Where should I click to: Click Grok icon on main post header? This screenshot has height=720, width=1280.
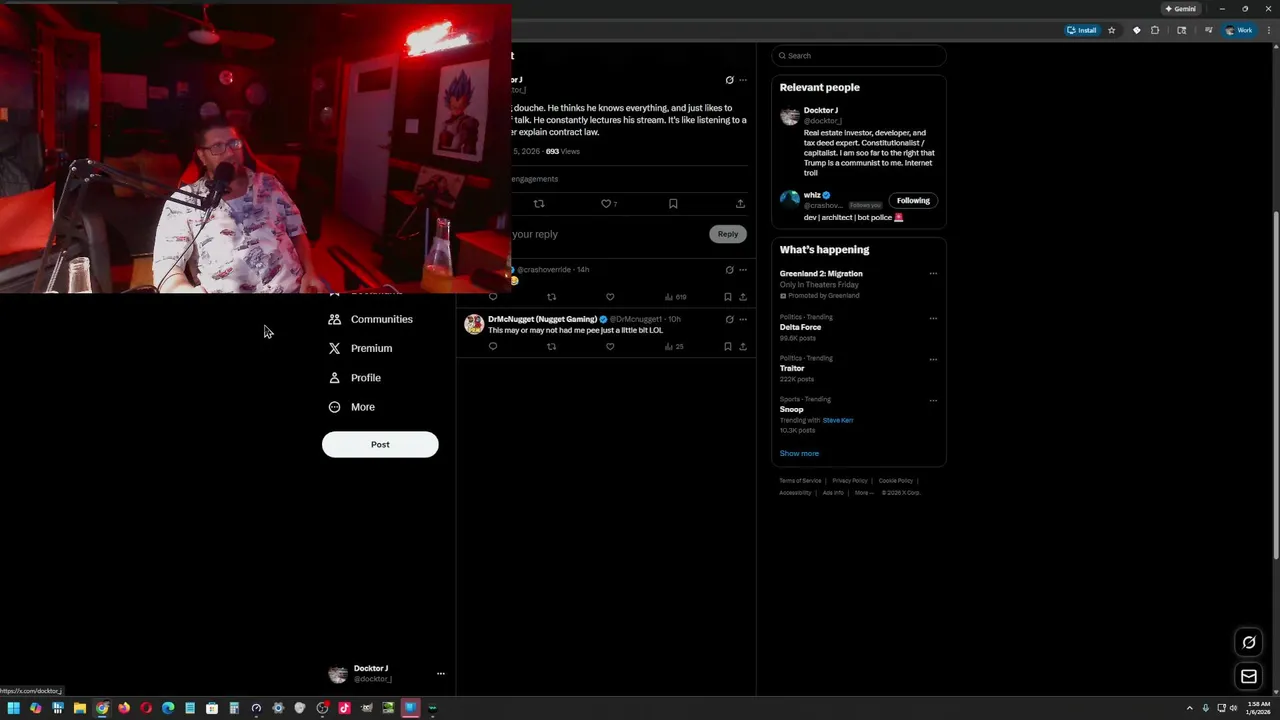[x=729, y=80]
